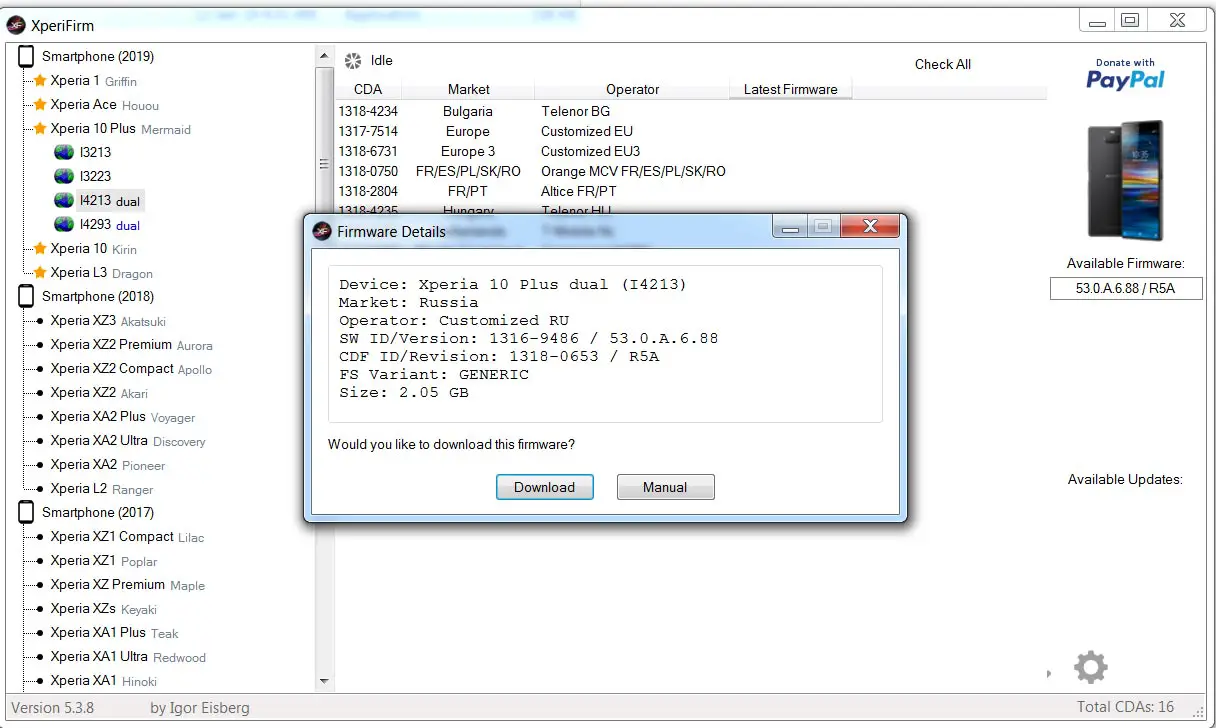This screenshot has width=1216, height=728.
Task: Select available firmware 53.0.A.6.88 / R5A
Action: click(1126, 288)
